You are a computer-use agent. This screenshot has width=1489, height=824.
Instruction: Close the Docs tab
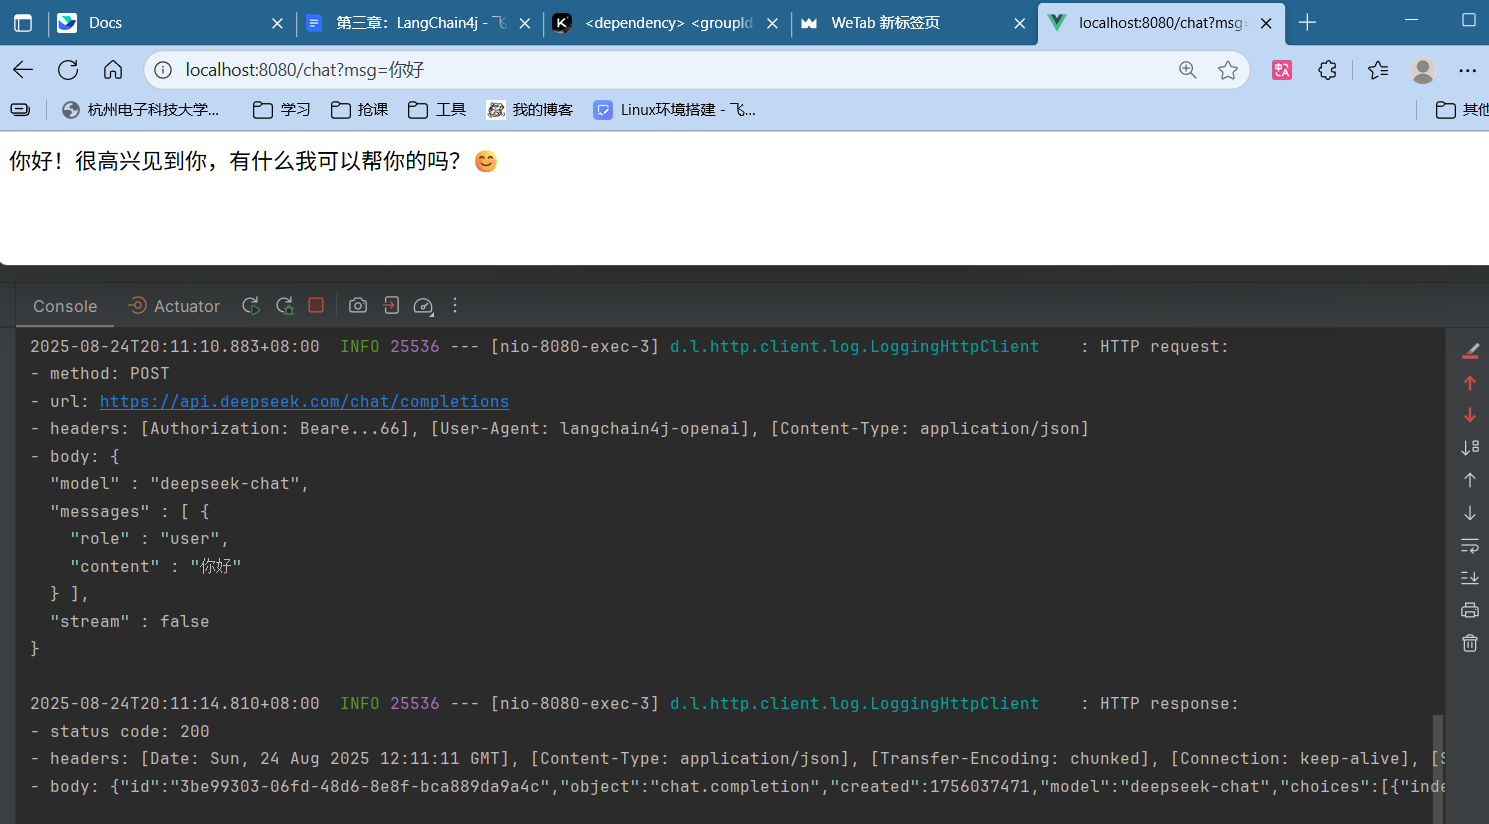(x=277, y=23)
